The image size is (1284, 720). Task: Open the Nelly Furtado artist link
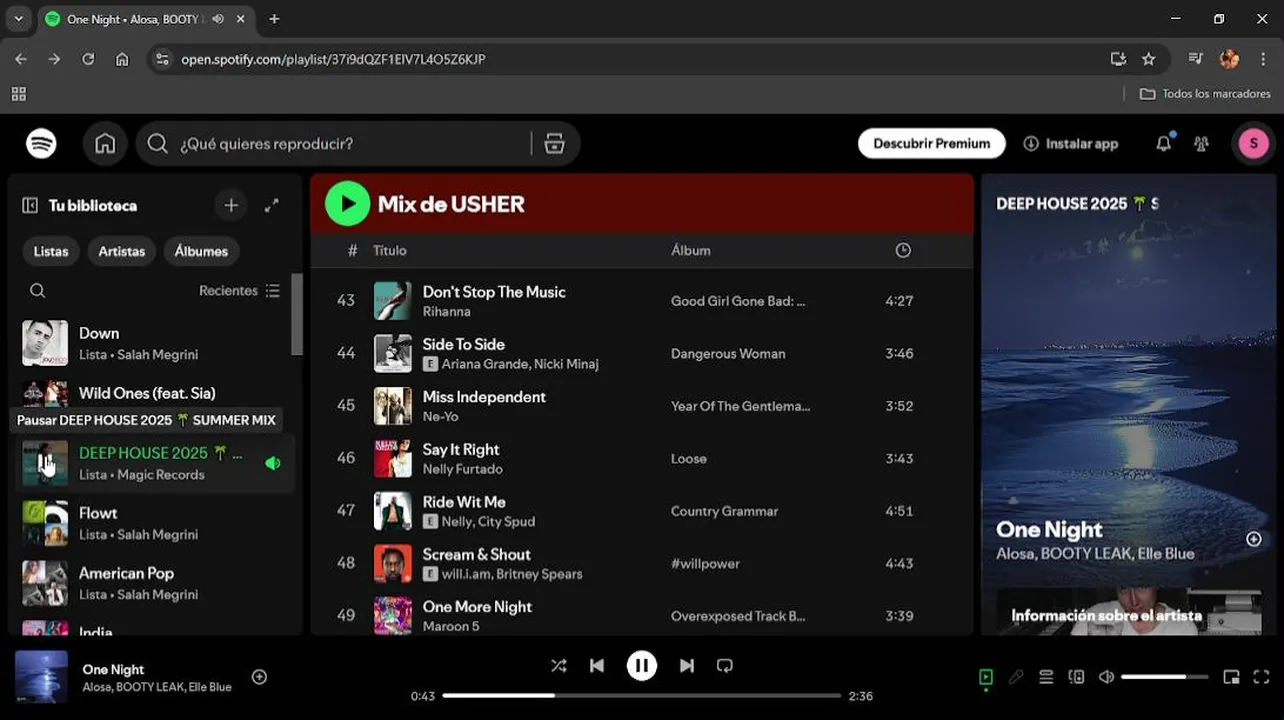click(x=462, y=469)
